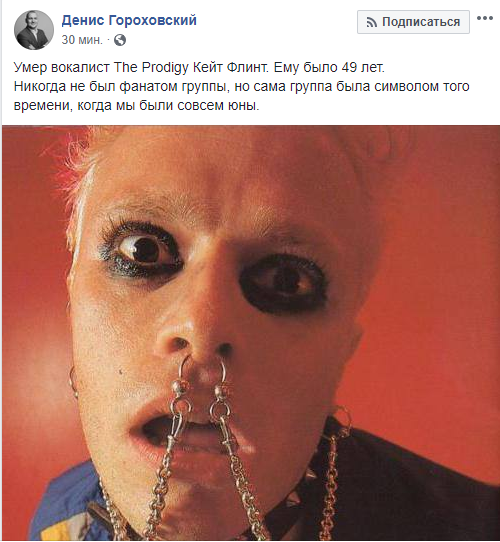
Task: Click the dark-painted eye in the photo
Action: click(x=284, y=283)
